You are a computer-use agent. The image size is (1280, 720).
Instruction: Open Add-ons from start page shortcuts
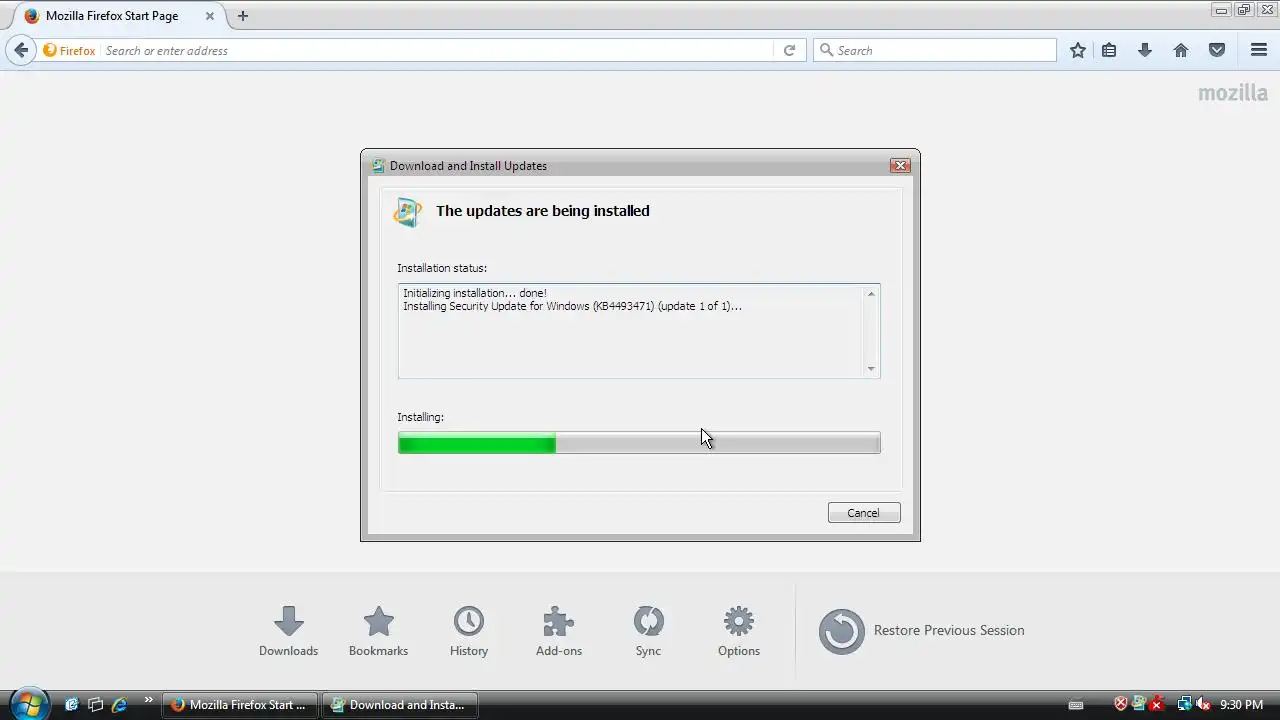click(558, 631)
